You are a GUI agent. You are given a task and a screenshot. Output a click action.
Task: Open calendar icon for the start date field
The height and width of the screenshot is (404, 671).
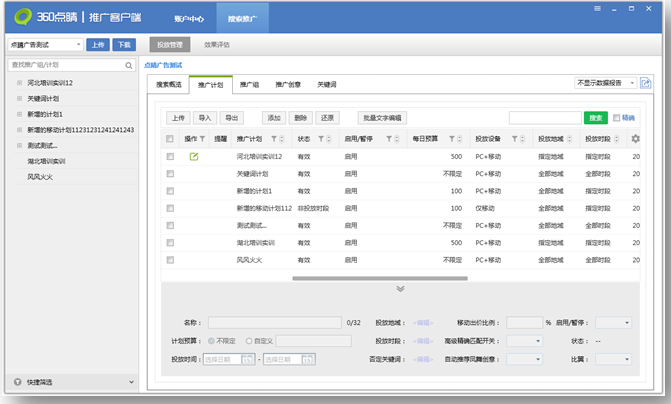(x=251, y=359)
